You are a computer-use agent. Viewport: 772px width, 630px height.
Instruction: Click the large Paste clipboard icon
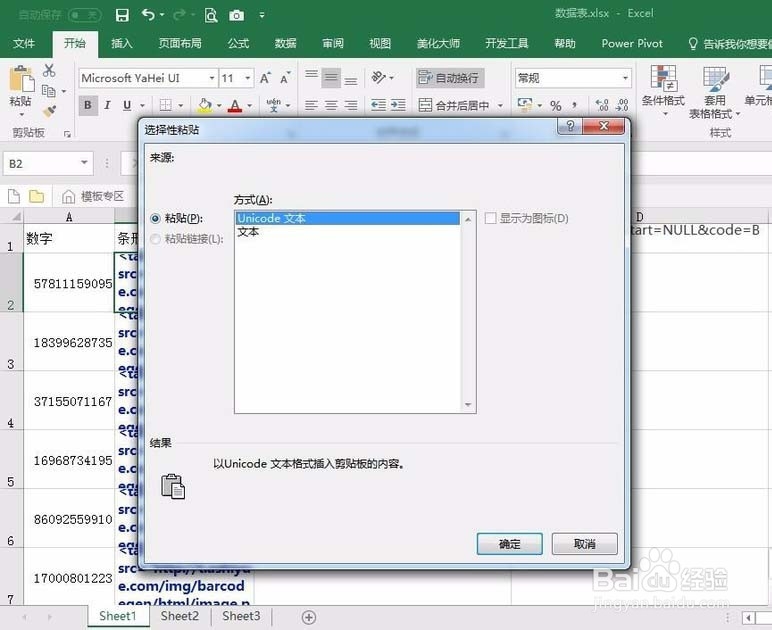[22, 79]
